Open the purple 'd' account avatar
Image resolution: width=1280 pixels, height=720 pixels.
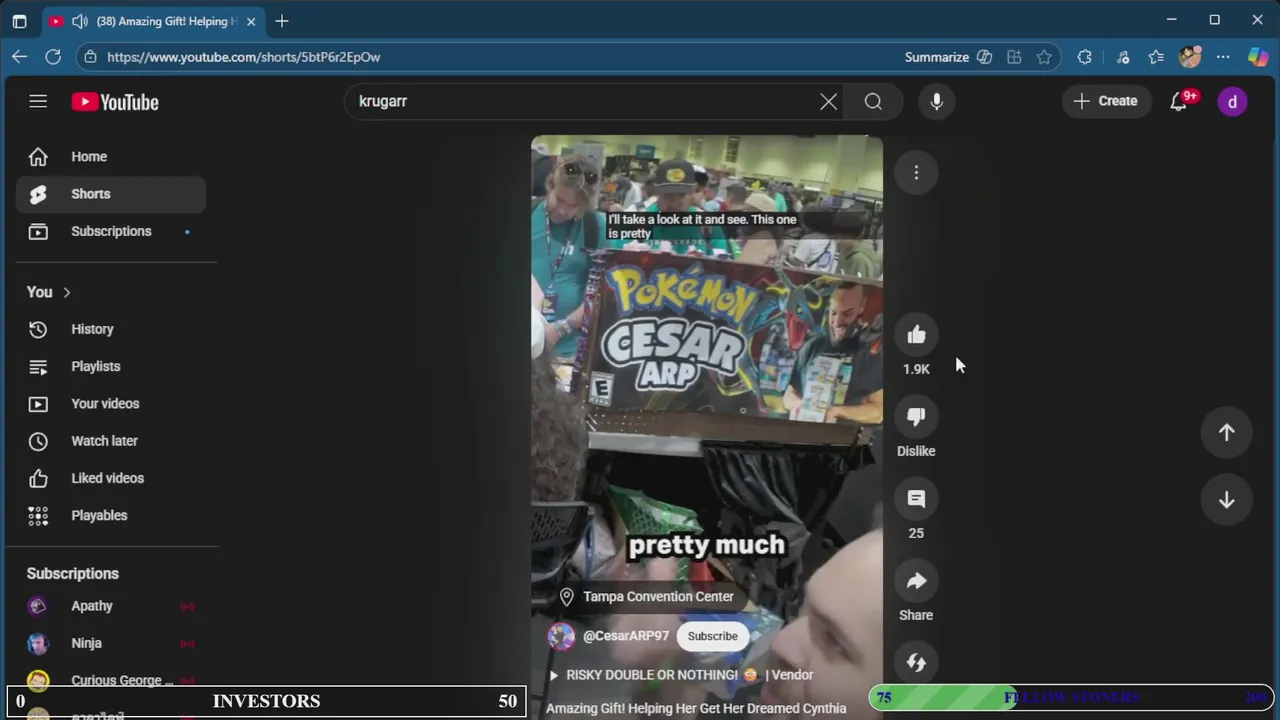point(1232,101)
